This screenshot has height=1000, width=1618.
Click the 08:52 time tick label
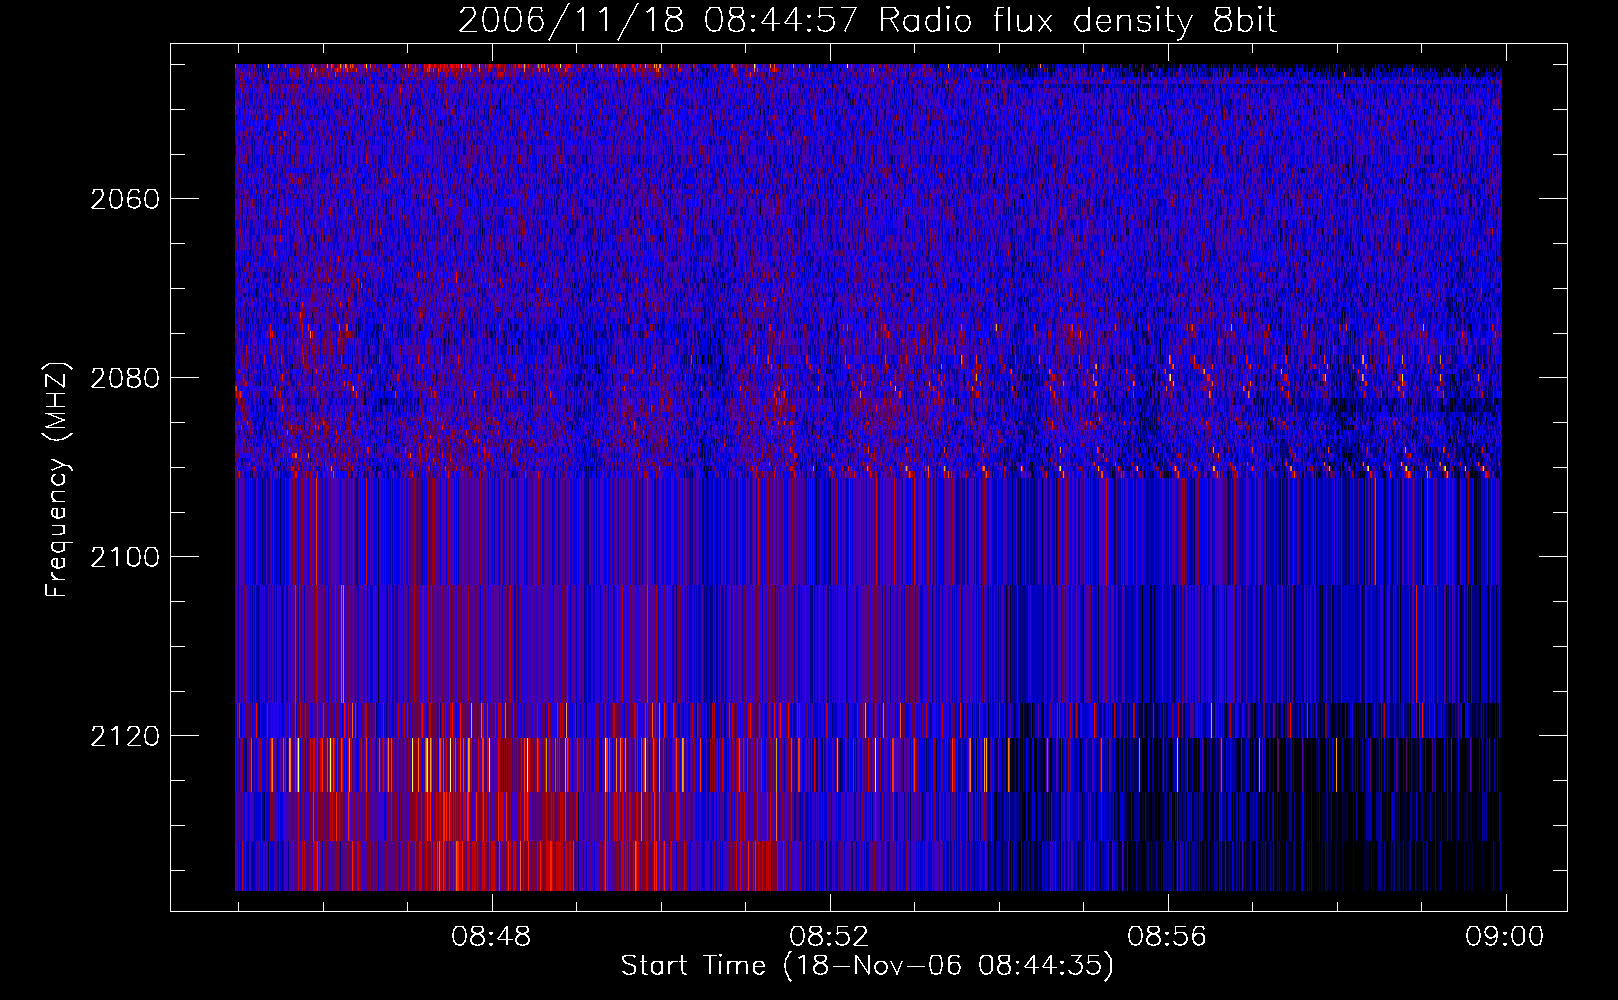(829, 937)
